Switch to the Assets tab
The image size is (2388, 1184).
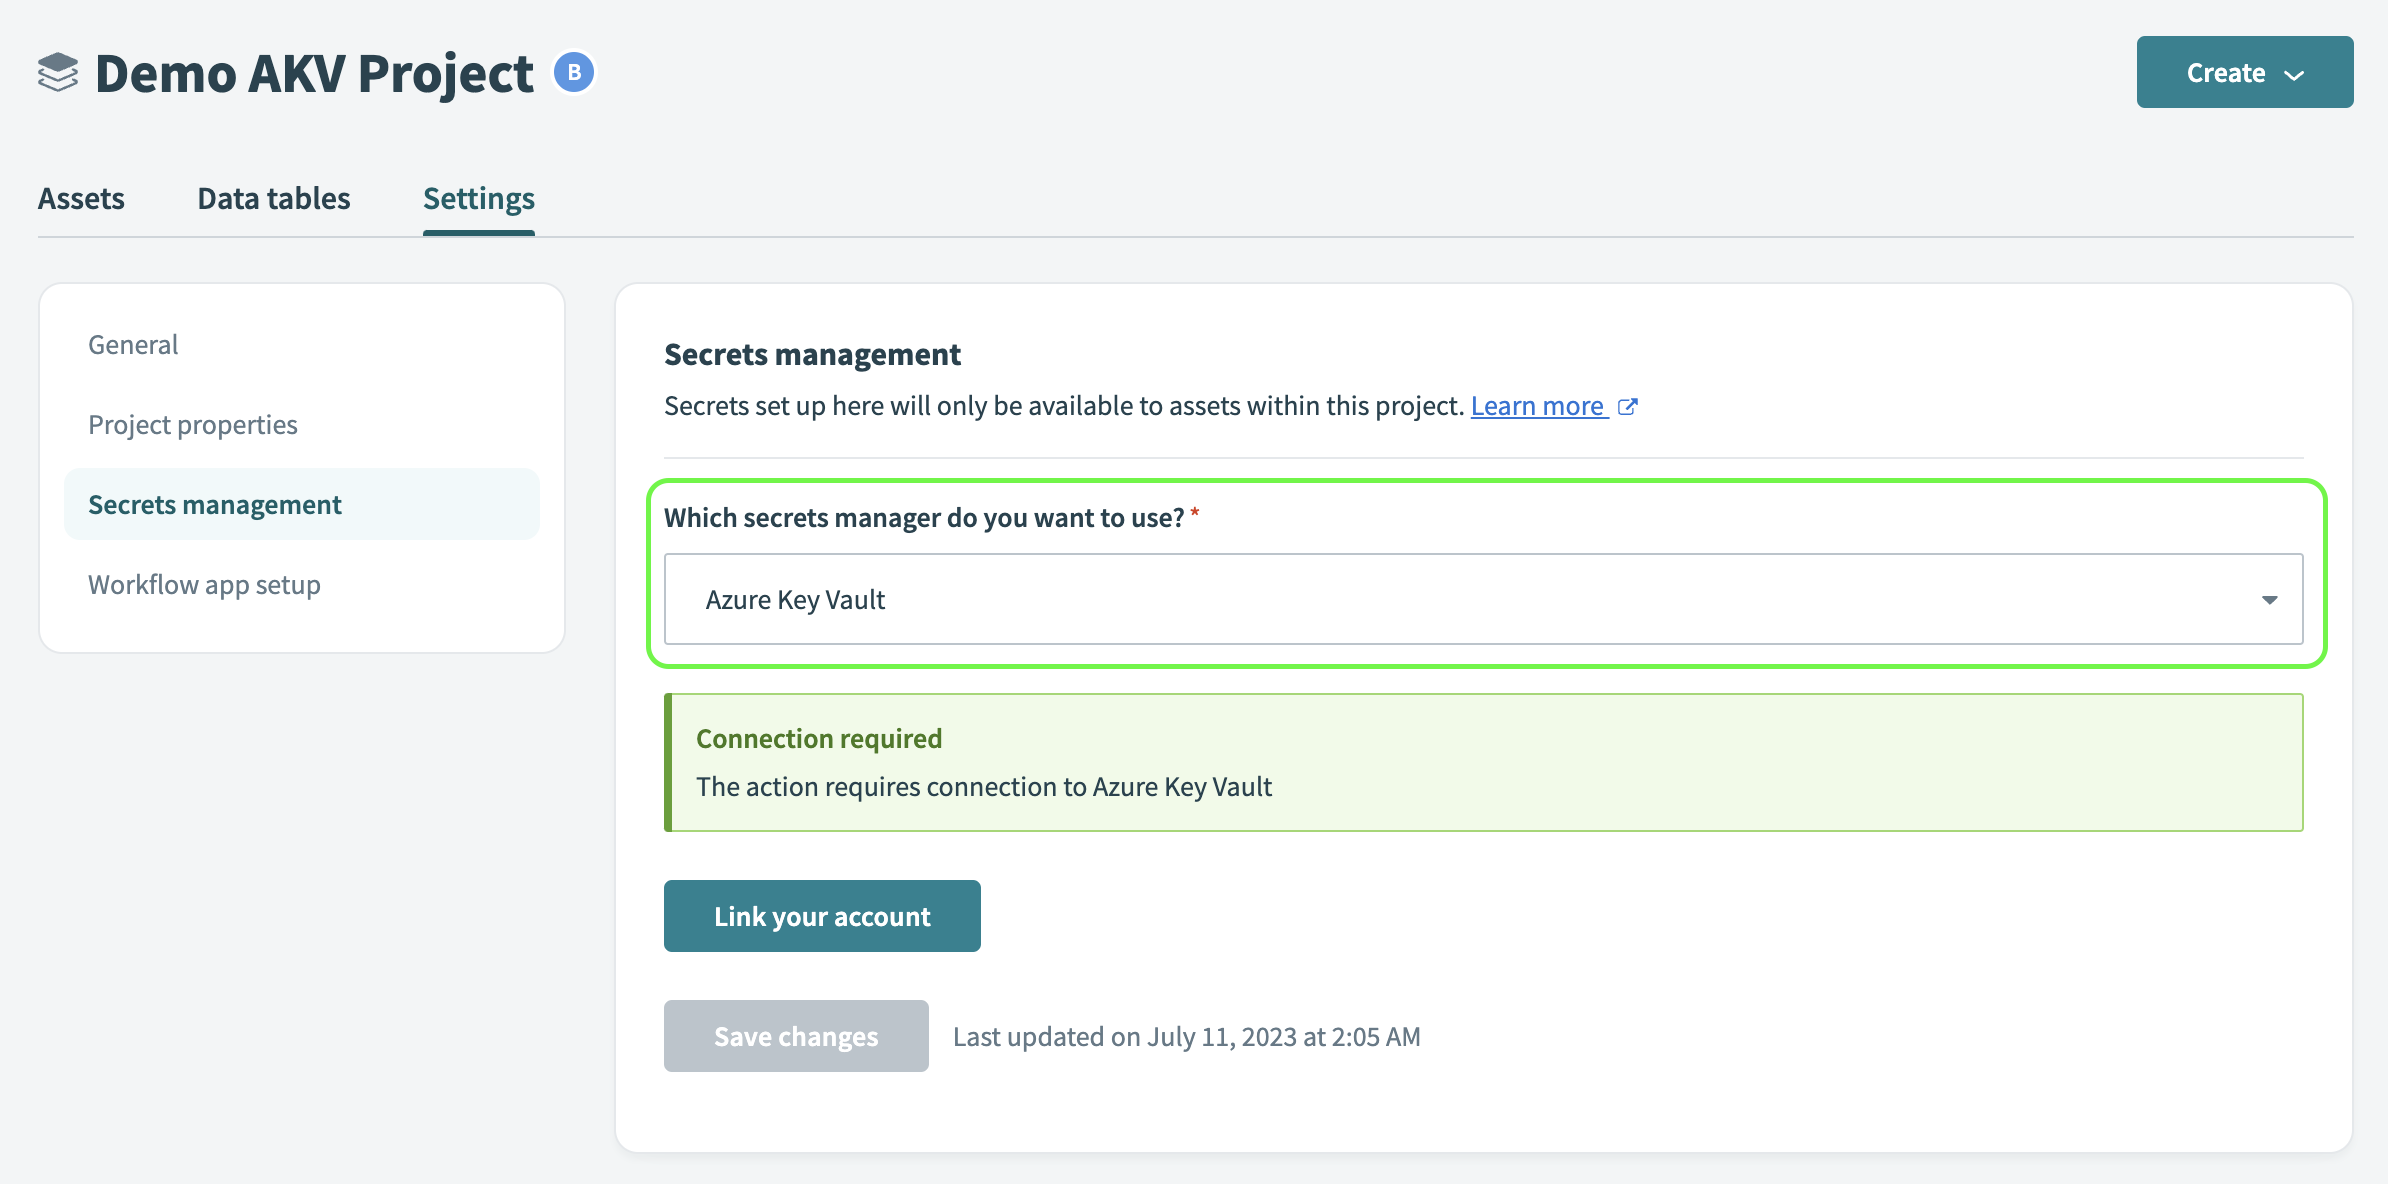[81, 198]
